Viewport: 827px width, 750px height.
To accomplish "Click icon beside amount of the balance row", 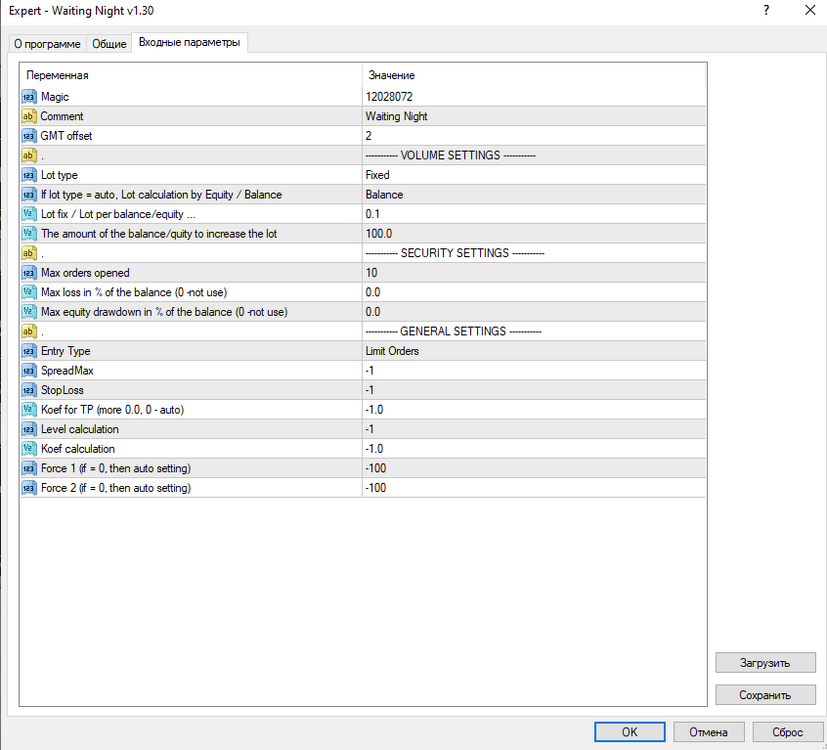I will pyautogui.click(x=29, y=234).
